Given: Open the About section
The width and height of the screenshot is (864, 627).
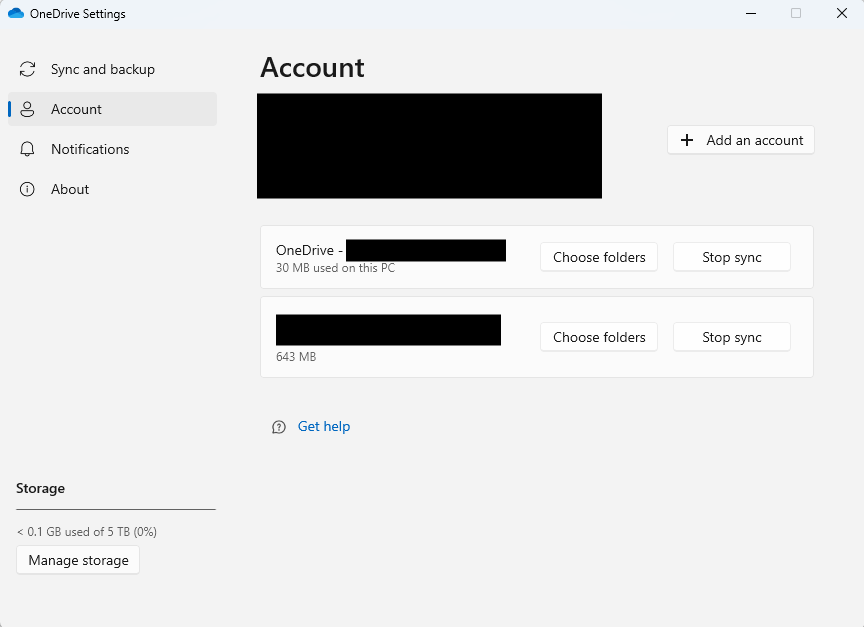Looking at the screenshot, I should (x=112, y=190).
